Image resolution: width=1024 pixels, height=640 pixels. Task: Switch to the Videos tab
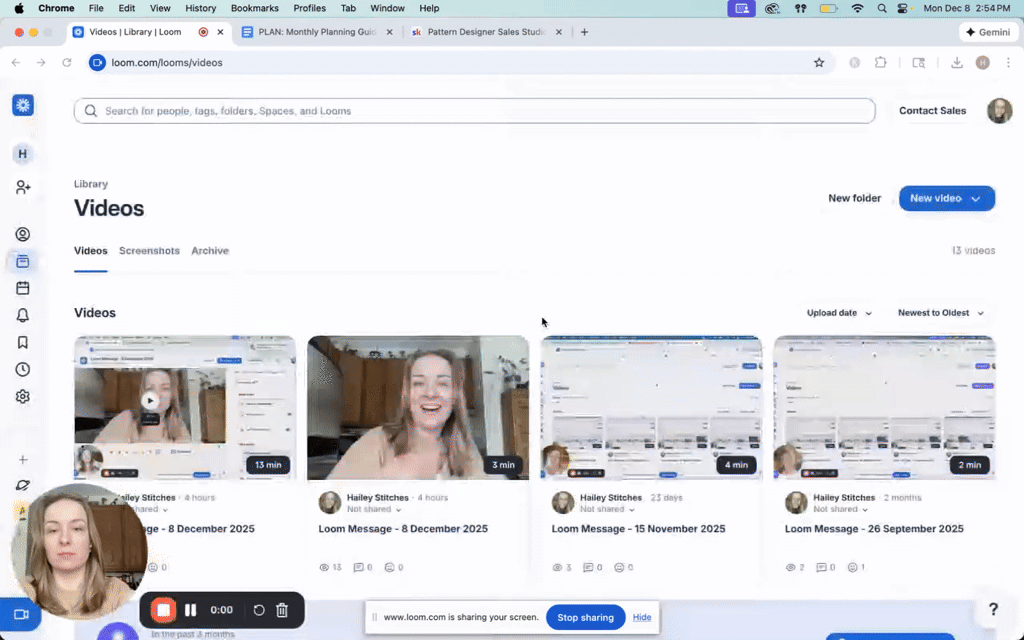pos(91,251)
